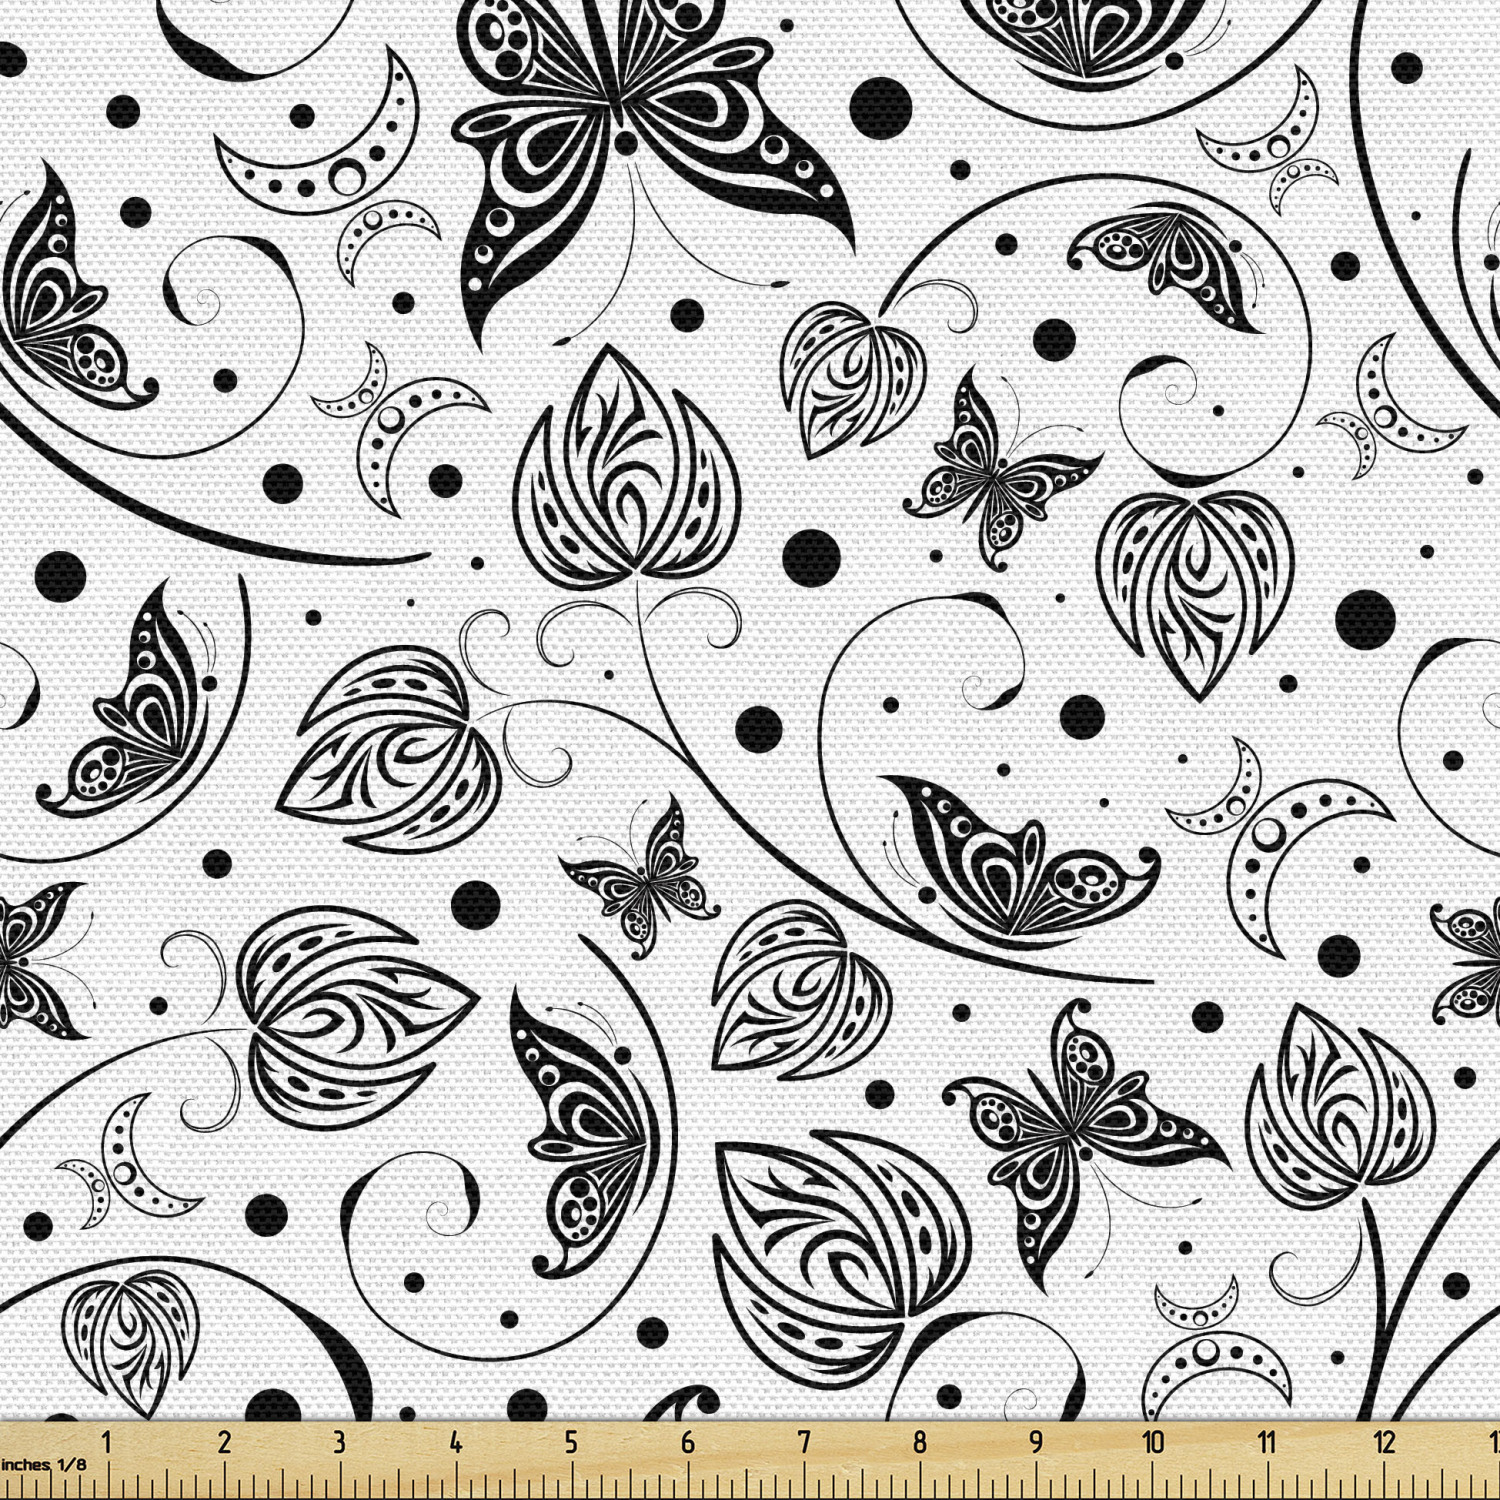
Task: Click the number 6 on the ruler
Action: [x=688, y=1442]
